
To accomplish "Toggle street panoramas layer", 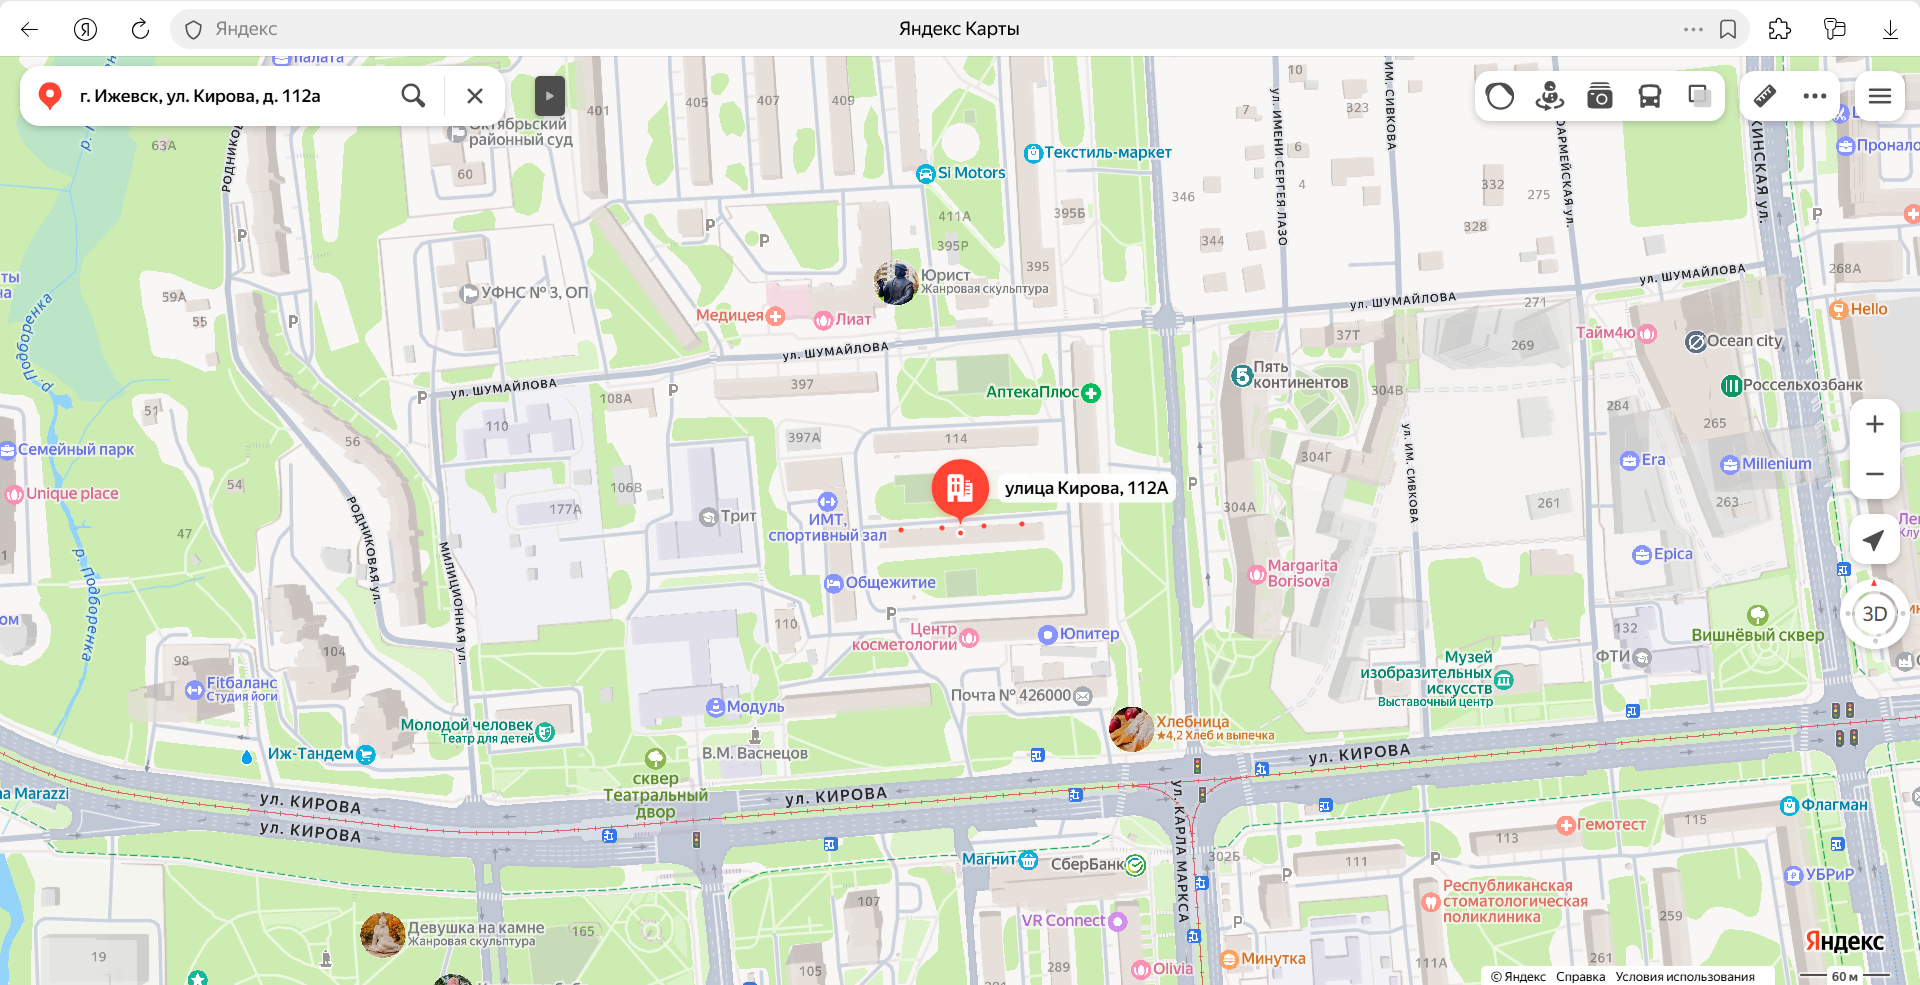I will coord(1550,96).
